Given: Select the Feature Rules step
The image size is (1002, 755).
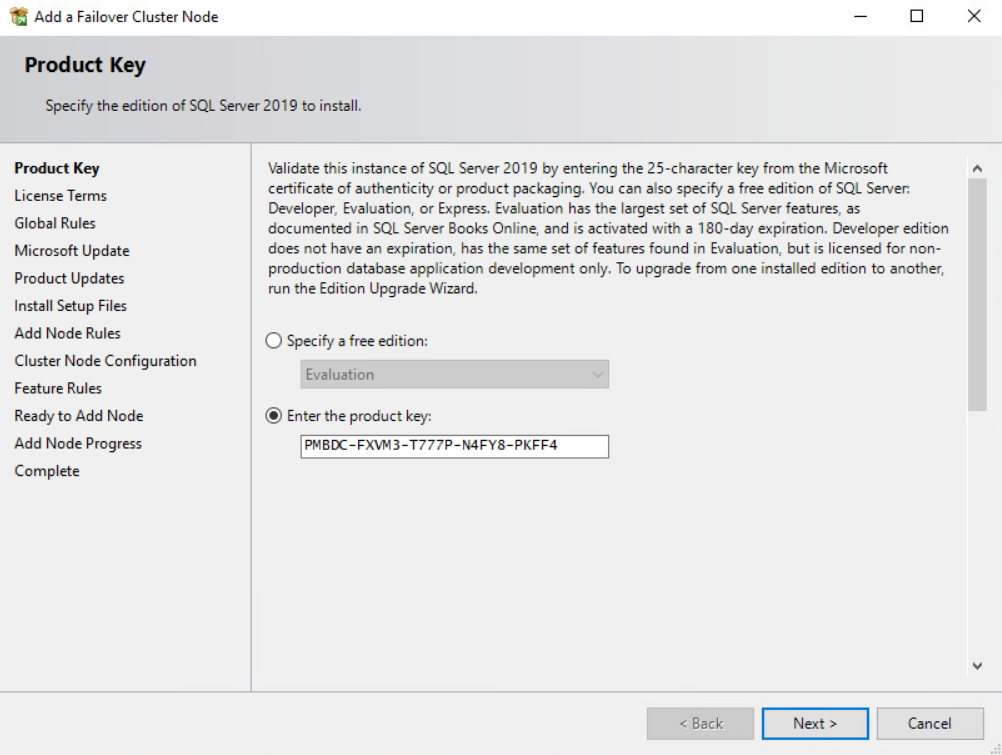Looking at the screenshot, I should pos(58,388).
